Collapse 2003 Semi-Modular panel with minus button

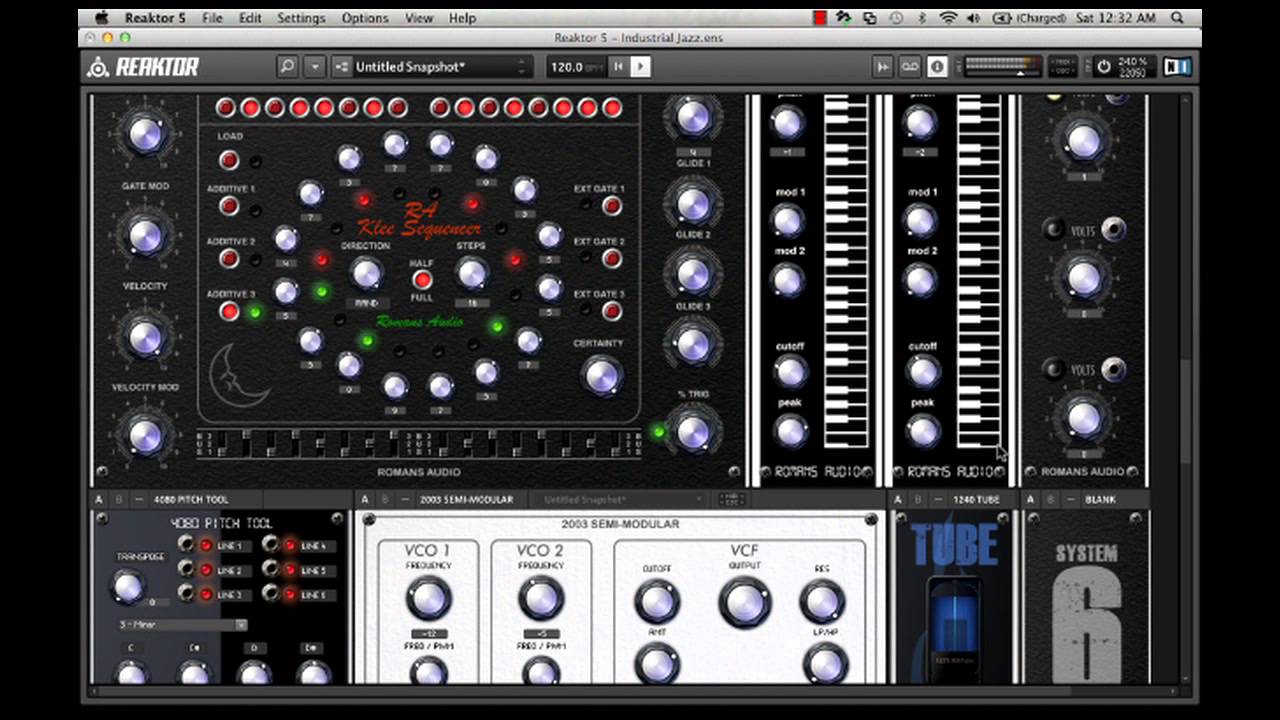coord(405,499)
